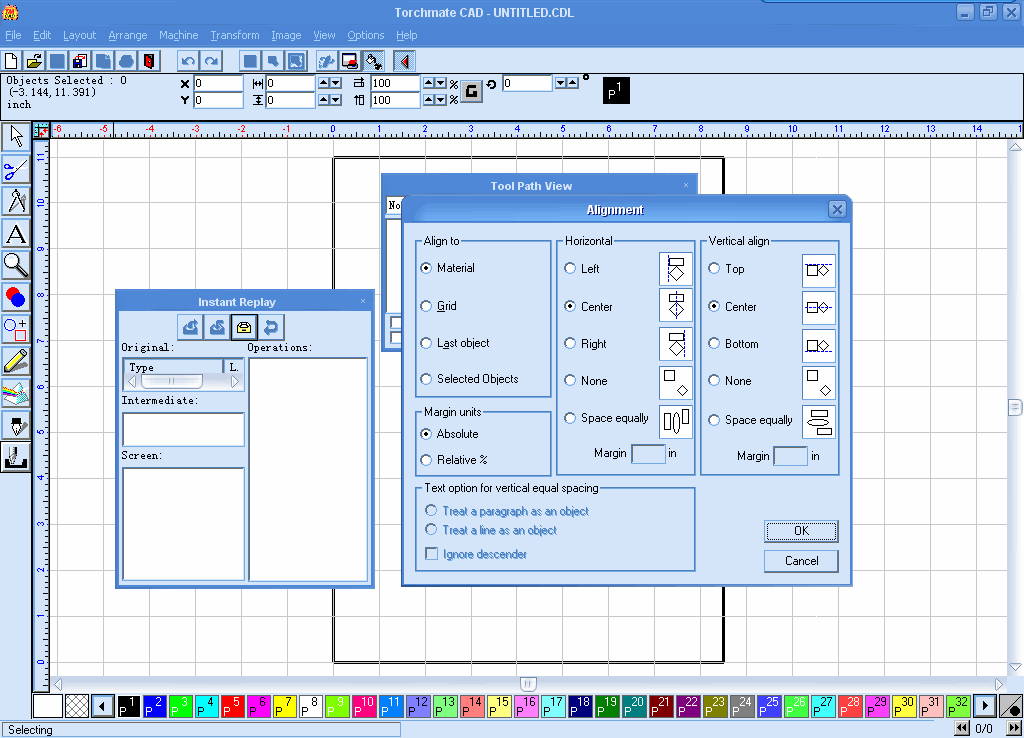Select the magnifying glass Zoom tool

(x=16, y=265)
